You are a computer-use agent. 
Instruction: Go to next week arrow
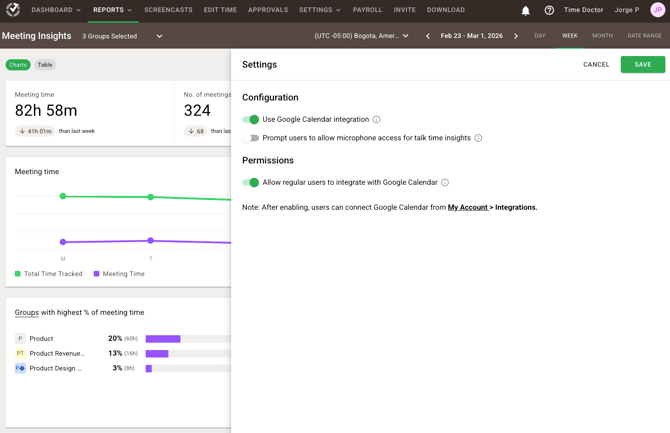(516, 36)
